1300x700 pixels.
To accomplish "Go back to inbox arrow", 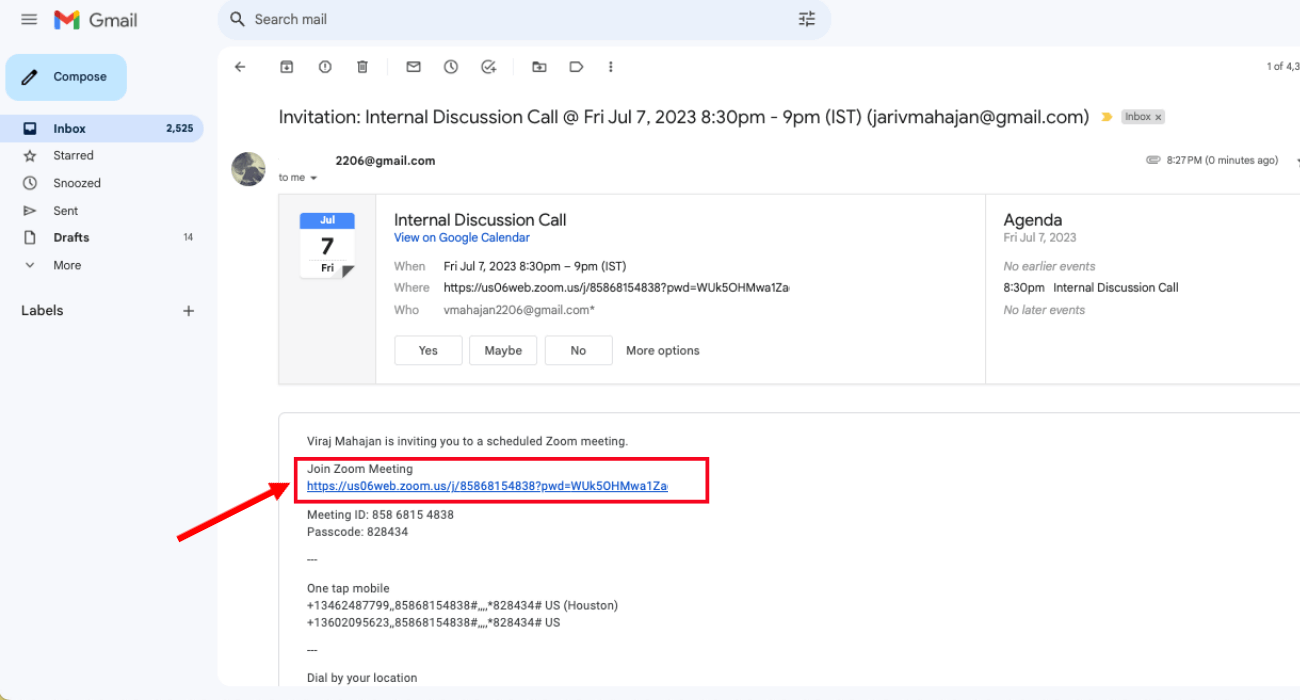I will pos(240,67).
